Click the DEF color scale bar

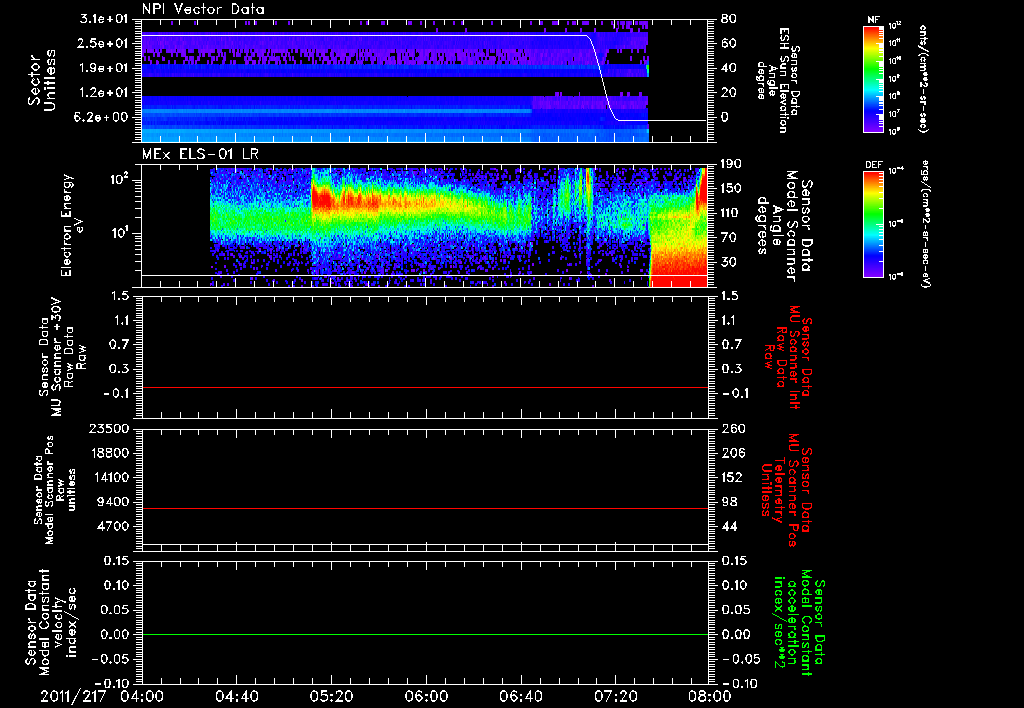[874, 224]
